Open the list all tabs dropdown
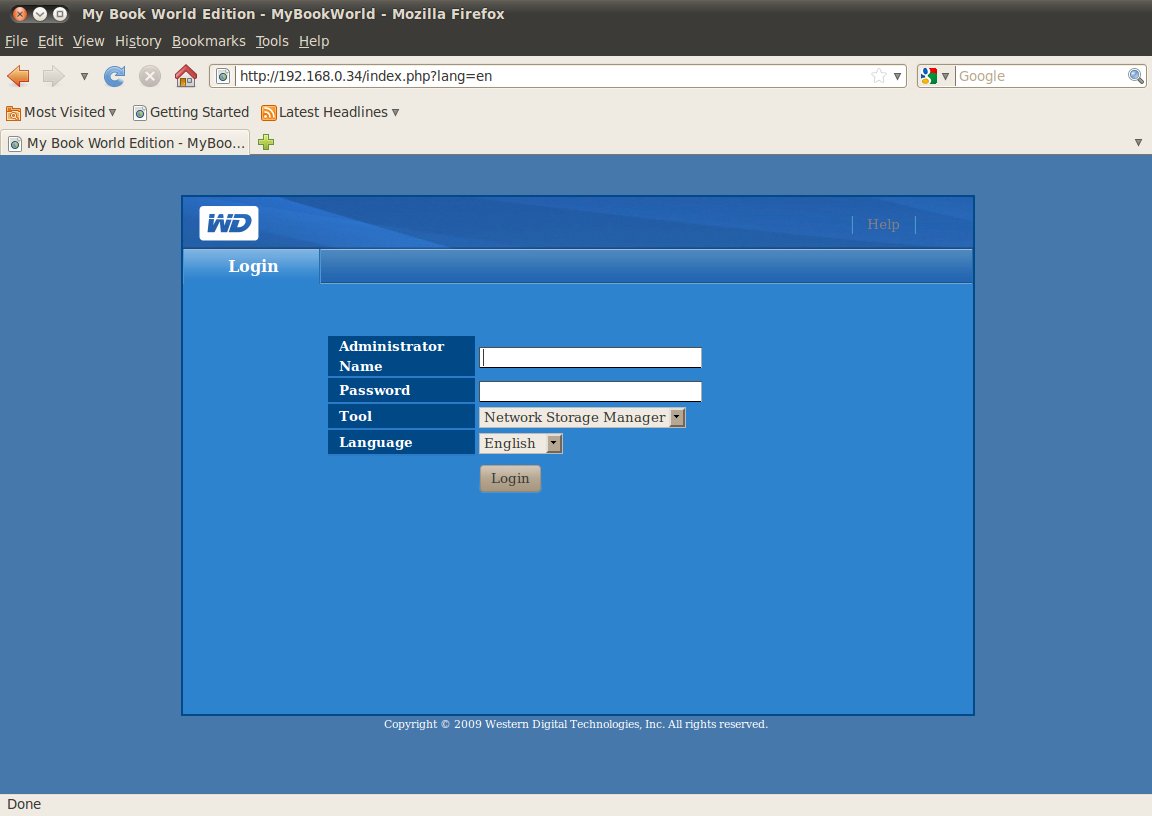This screenshot has height=816, width=1152. coord(1138,142)
